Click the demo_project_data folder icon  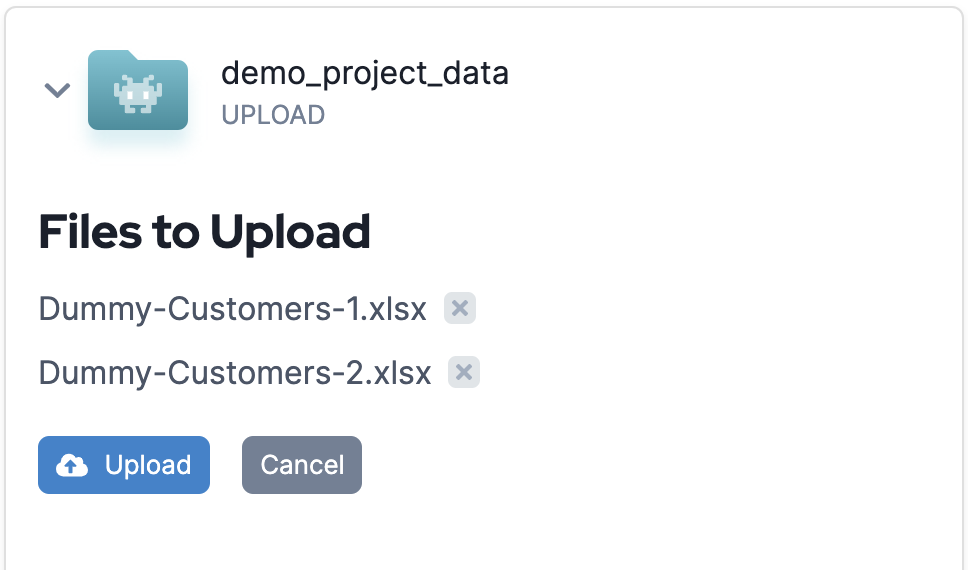coord(138,90)
